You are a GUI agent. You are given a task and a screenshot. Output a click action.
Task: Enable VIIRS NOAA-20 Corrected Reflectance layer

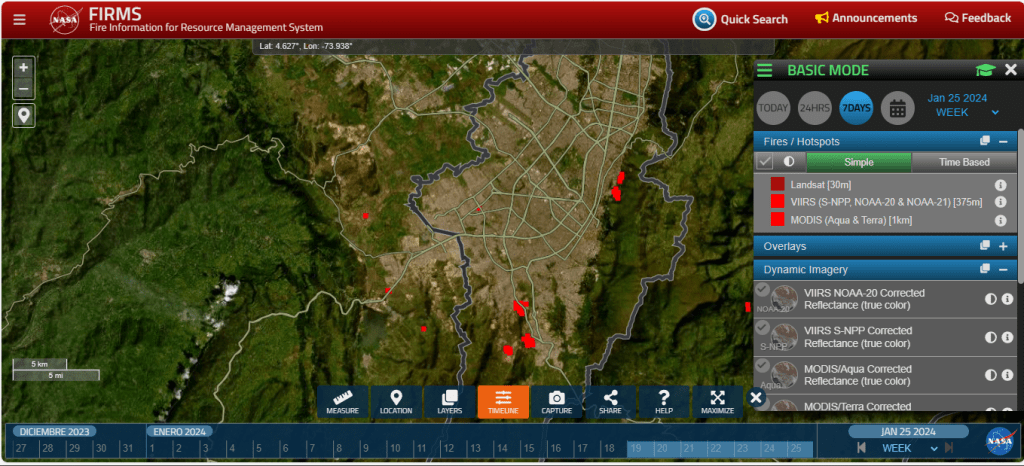pos(762,290)
